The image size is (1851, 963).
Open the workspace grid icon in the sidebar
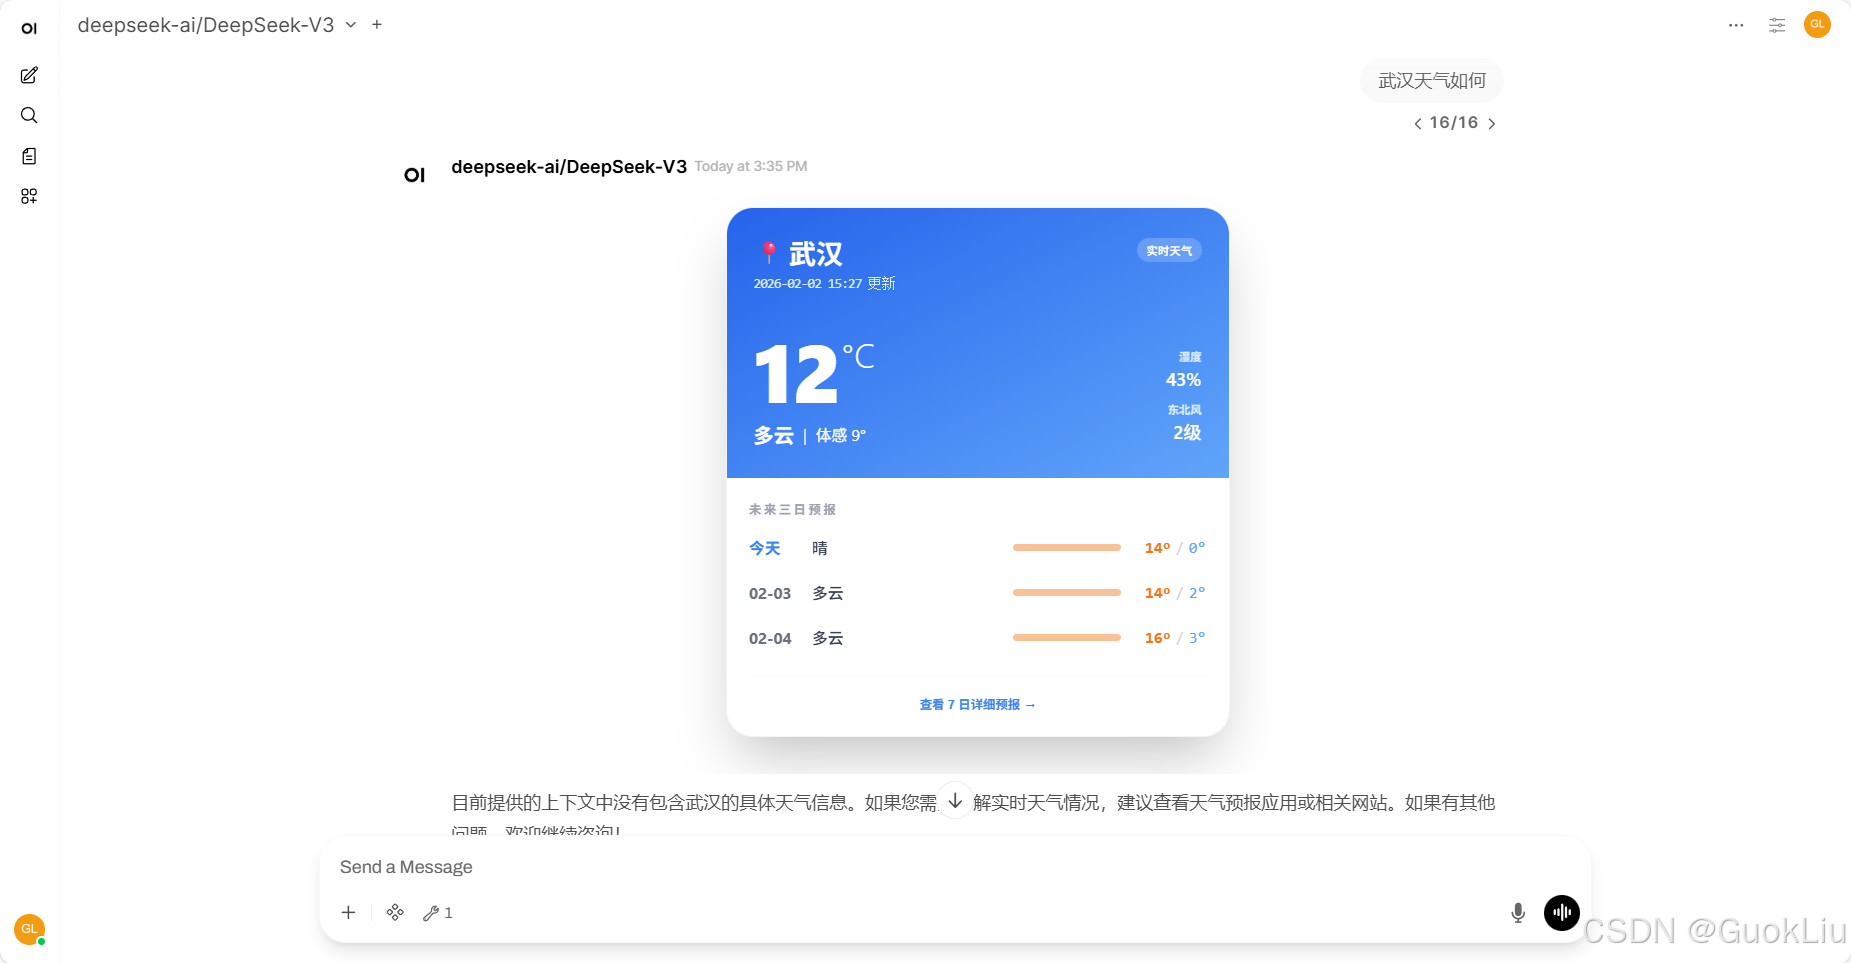tap(29, 196)
